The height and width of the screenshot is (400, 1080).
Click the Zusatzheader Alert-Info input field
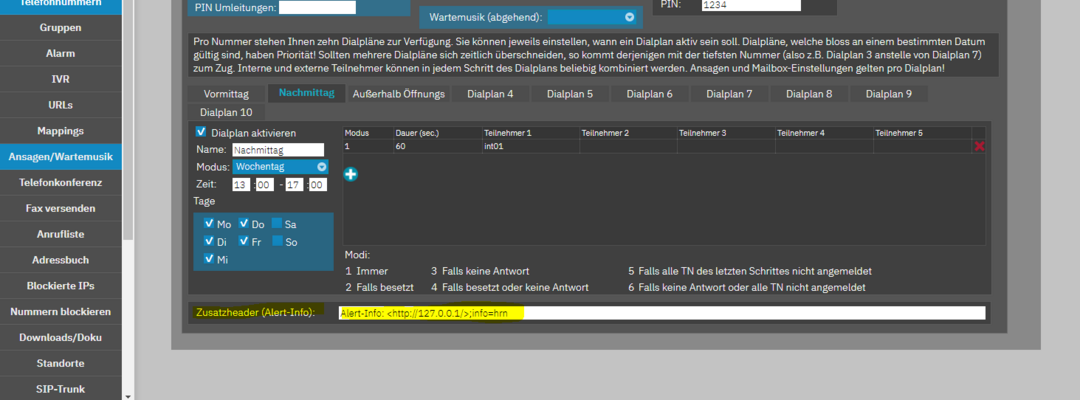pyautogui.click(x=662, y=313)
